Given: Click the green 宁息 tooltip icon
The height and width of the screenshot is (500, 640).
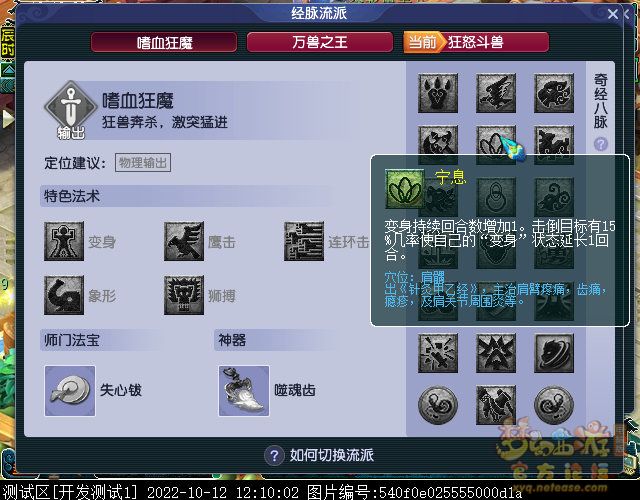Looking at the screenshot, I should tap(405, 189).
